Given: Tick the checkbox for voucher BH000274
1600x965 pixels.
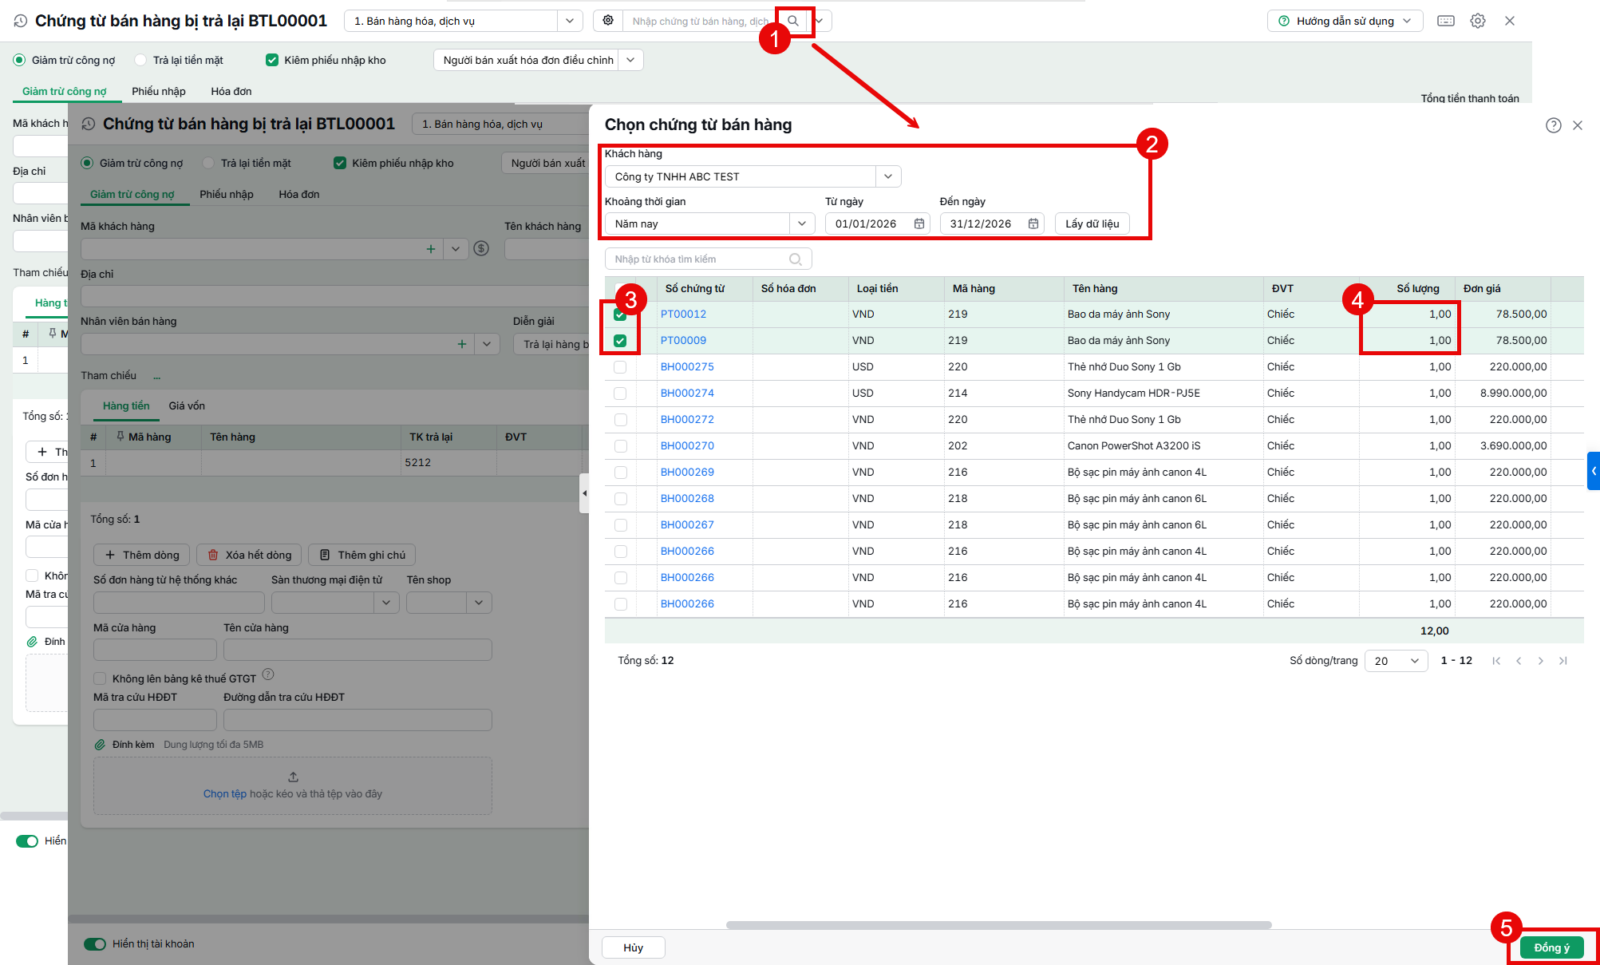Looking at the screenshot, I should pos(620,394).
